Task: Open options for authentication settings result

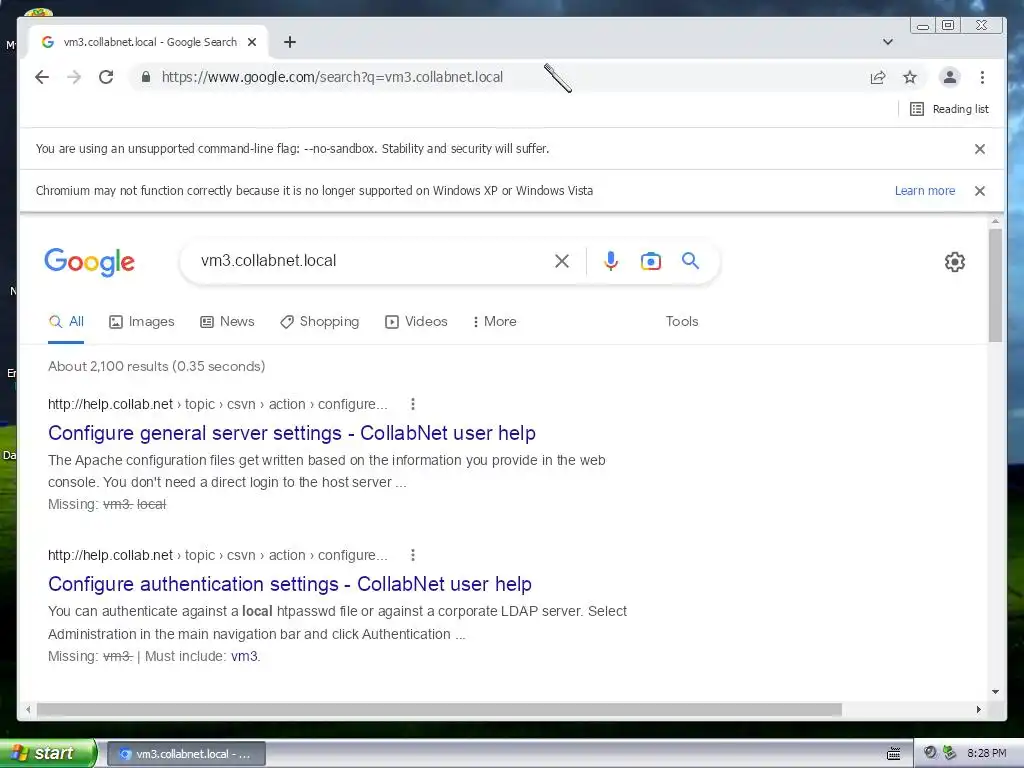Action: [413, 555]
